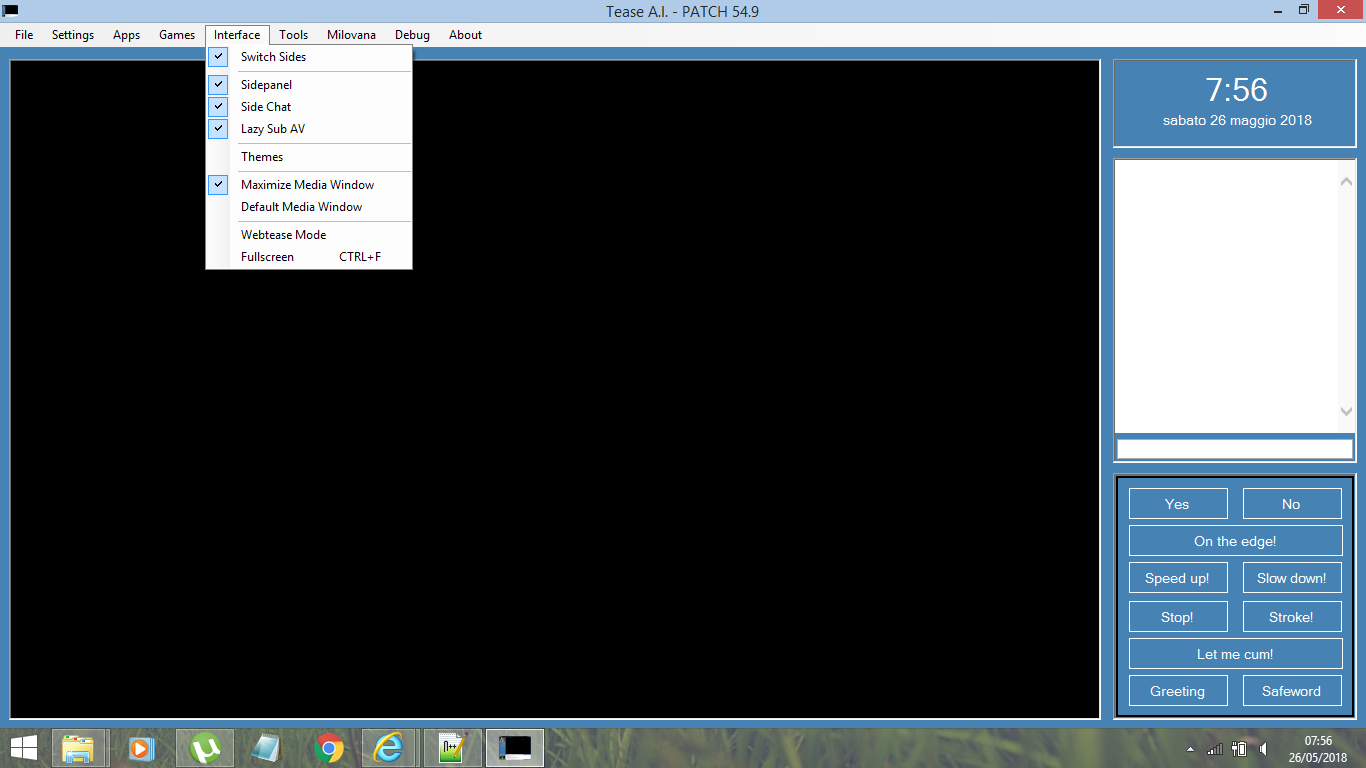The width and height of the screenshot is (1366, 768).
Task: Toggle the Side Chat option
Action: click(309, 107)
